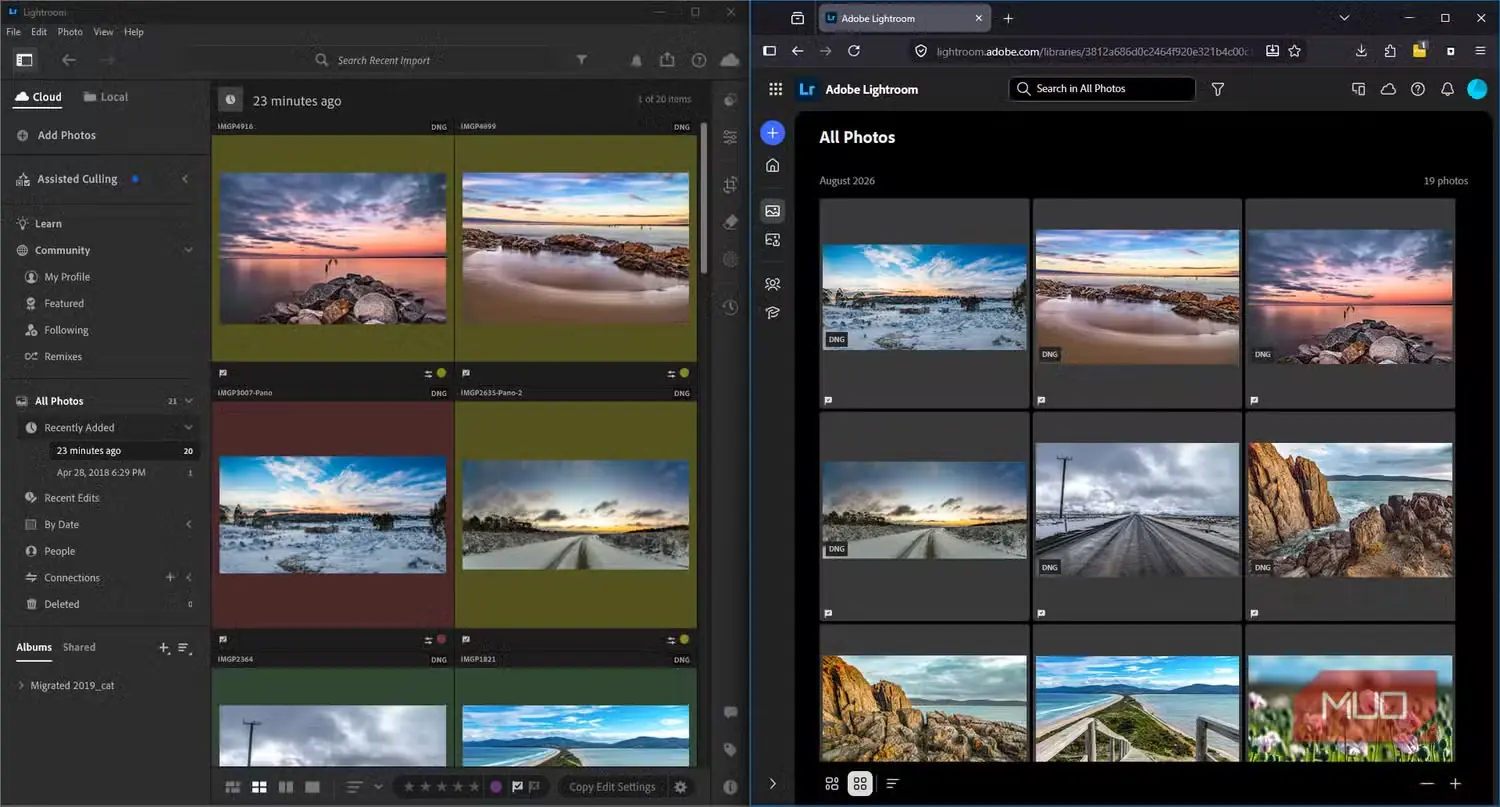Open the Photo menu
1500x807 pixels.
tap(70, 32)
